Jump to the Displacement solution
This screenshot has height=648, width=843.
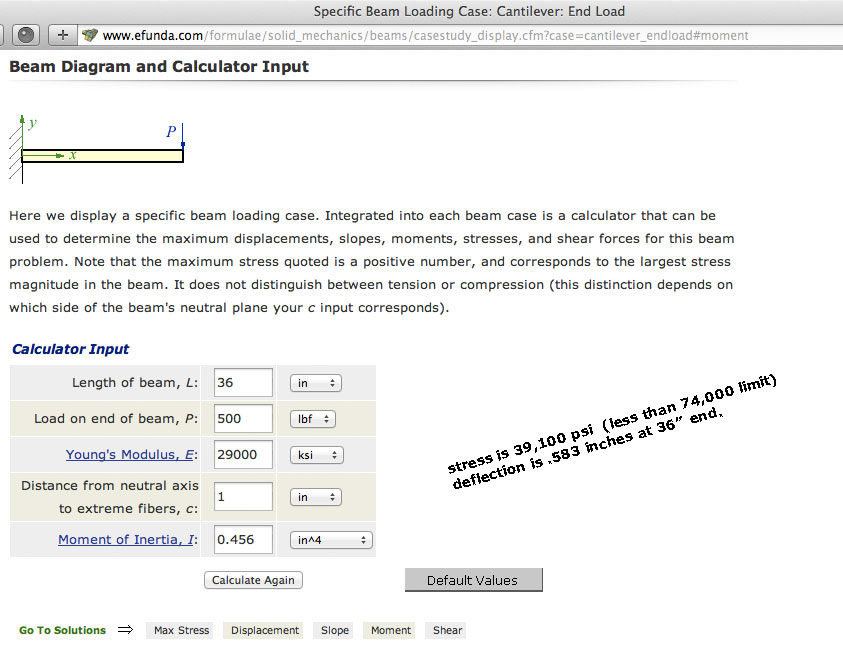(x=265, y=630)
